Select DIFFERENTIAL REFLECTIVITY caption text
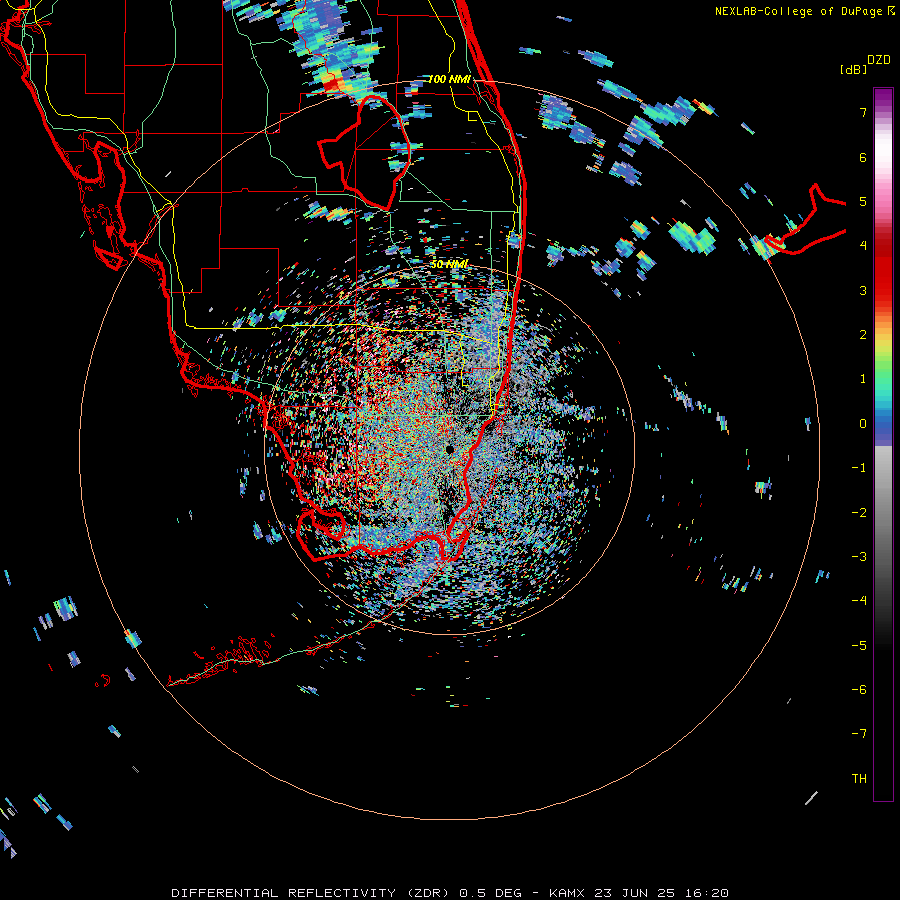This screenshot has height=900, width=900. pyautogui.click(x=284, y=893)
